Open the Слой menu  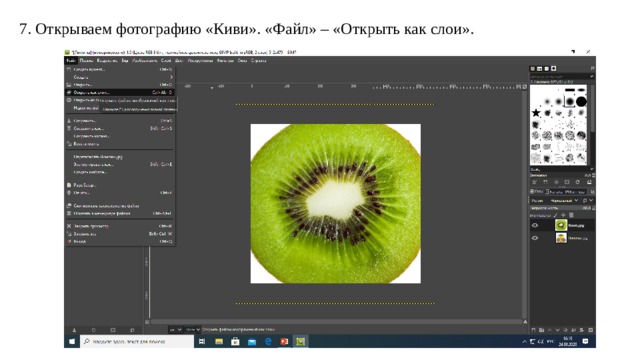166,60
